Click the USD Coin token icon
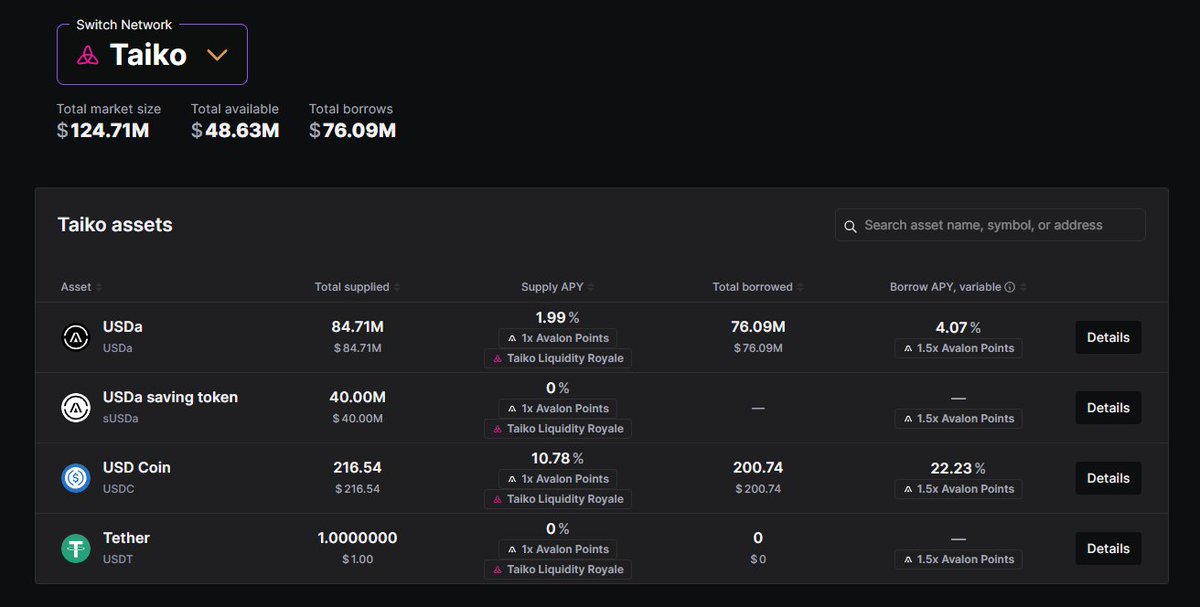Screen dimensions: 1200x607 tap(76, 478)
